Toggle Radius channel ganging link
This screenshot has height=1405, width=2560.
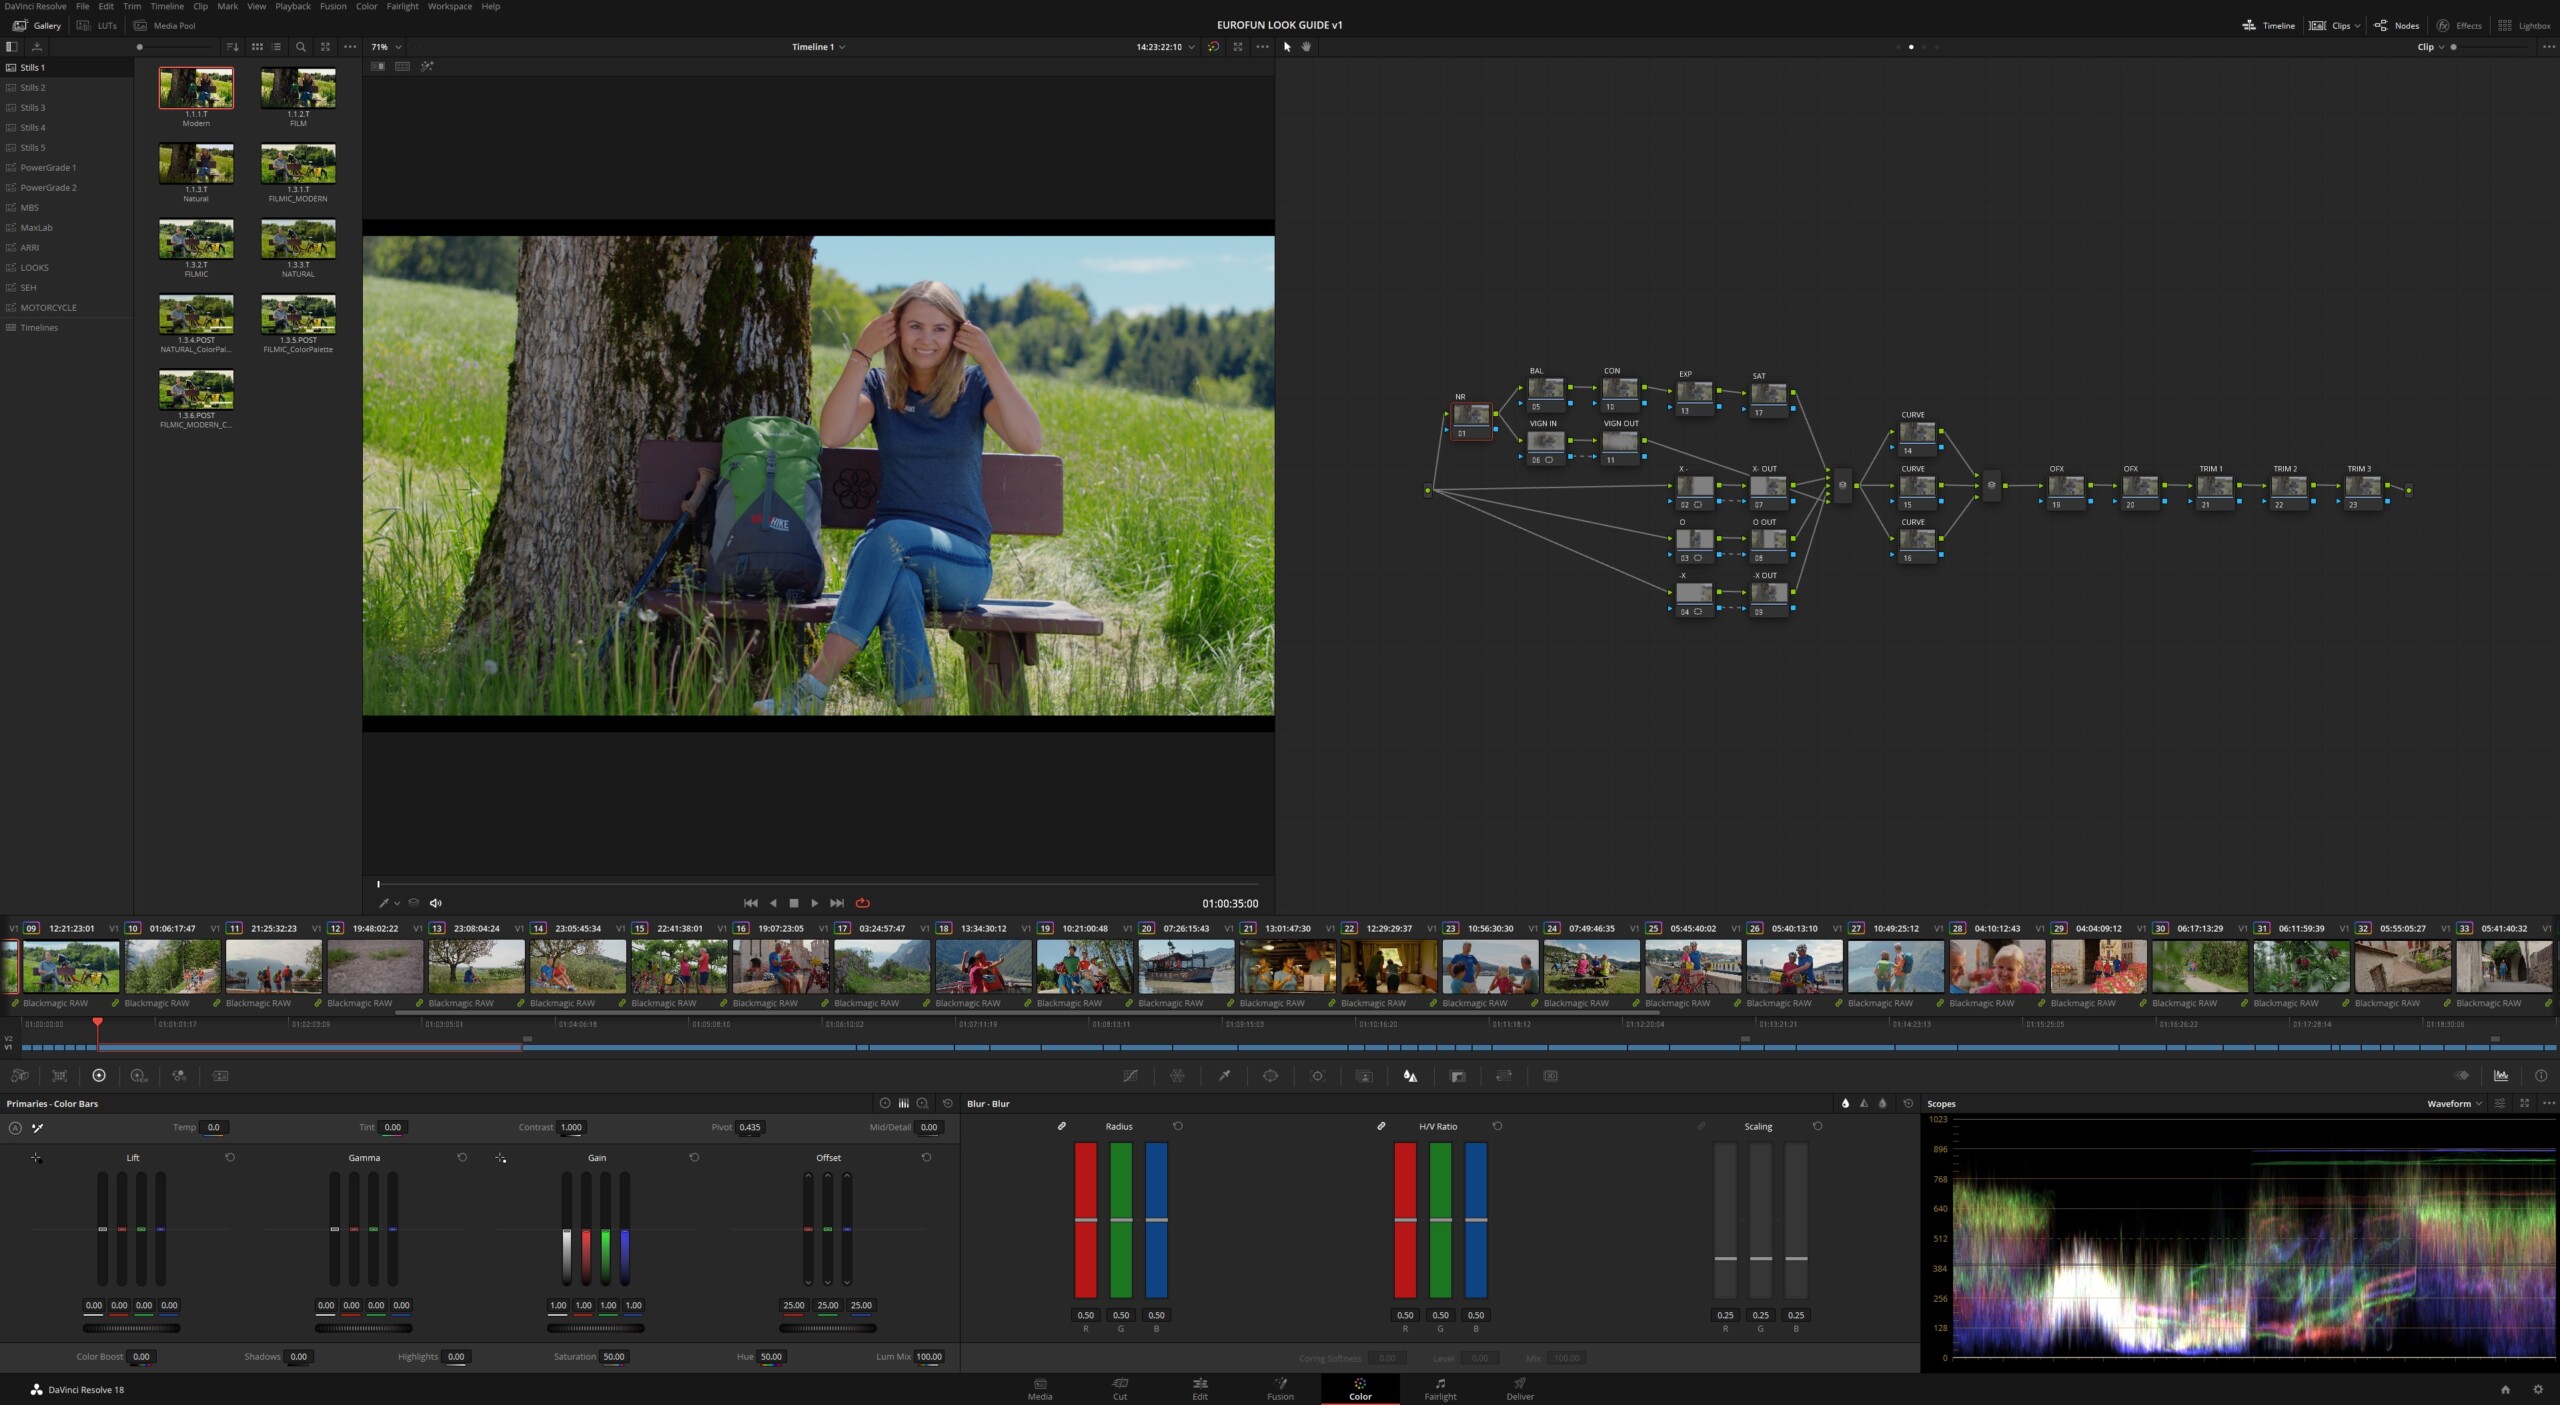[1061, 1126]
